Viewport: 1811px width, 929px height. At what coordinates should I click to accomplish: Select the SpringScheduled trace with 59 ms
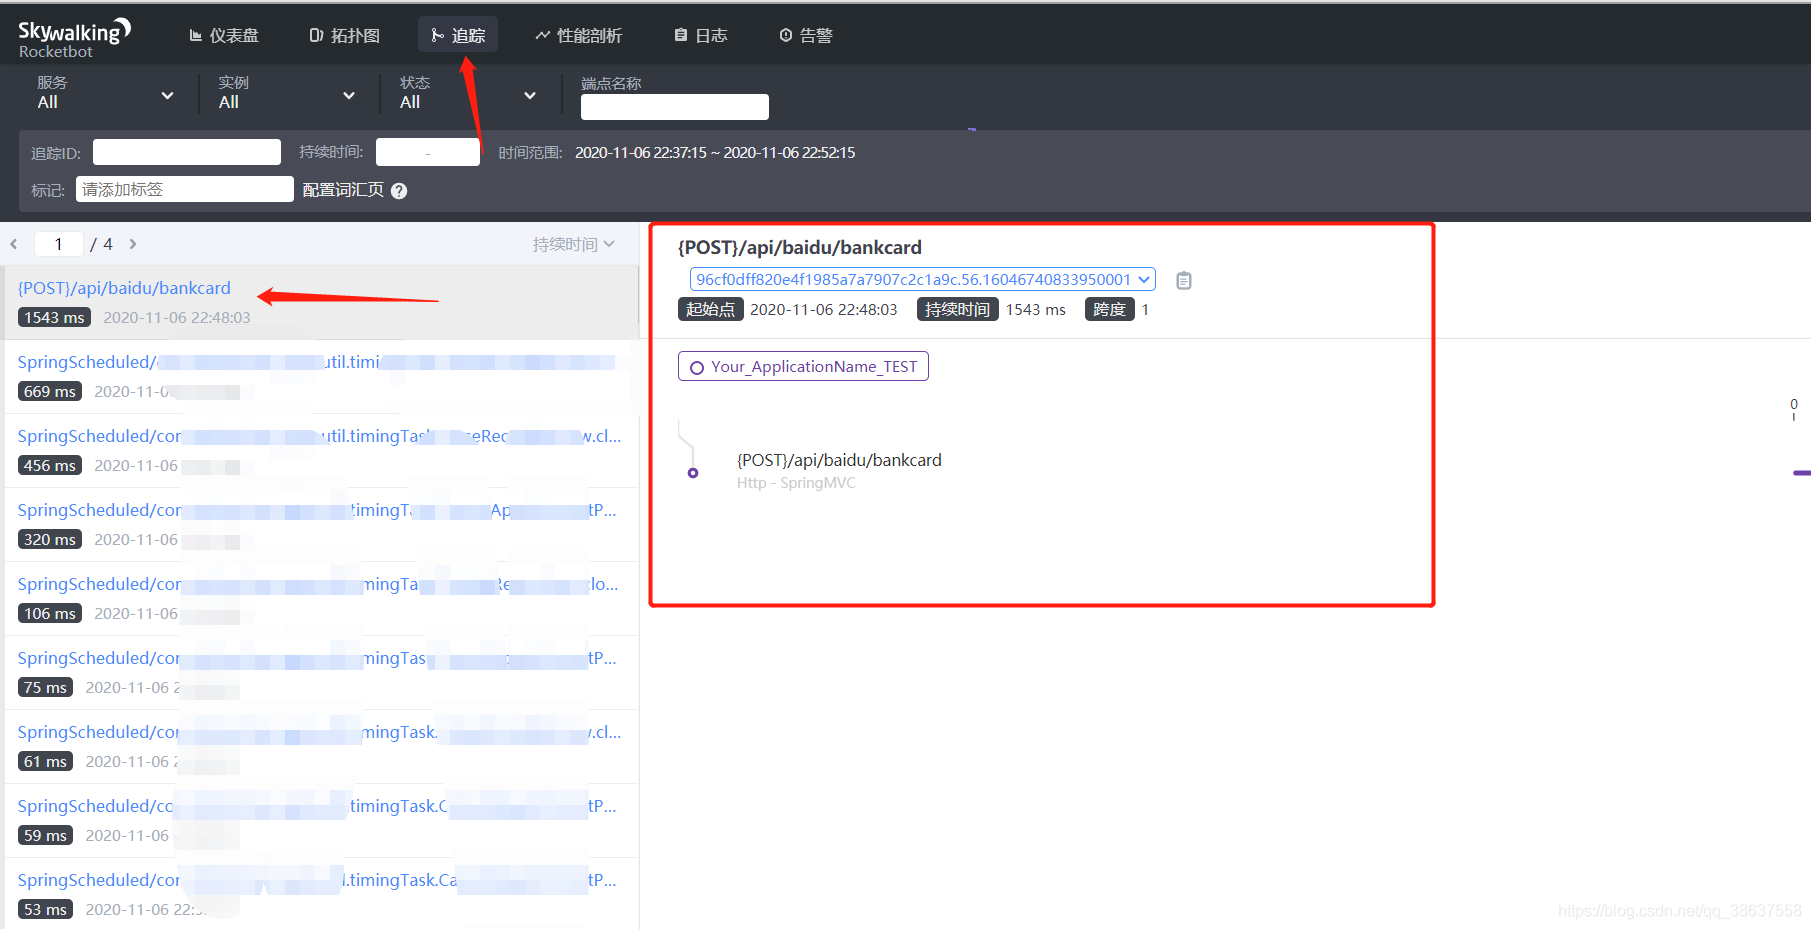pyautogui.click(x=322, y=820)
